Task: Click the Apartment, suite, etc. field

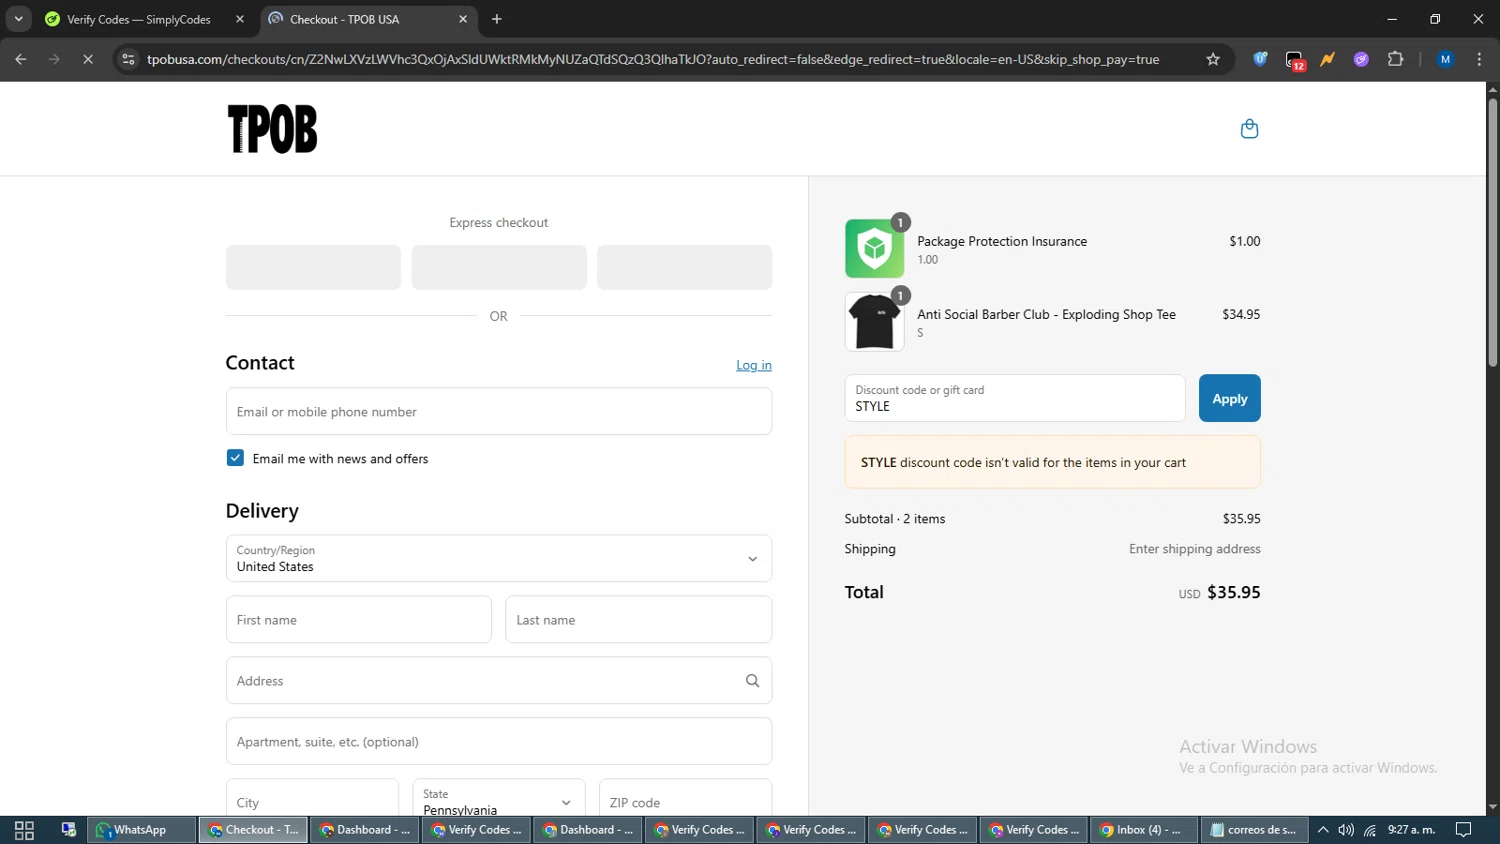Action: 499,741
